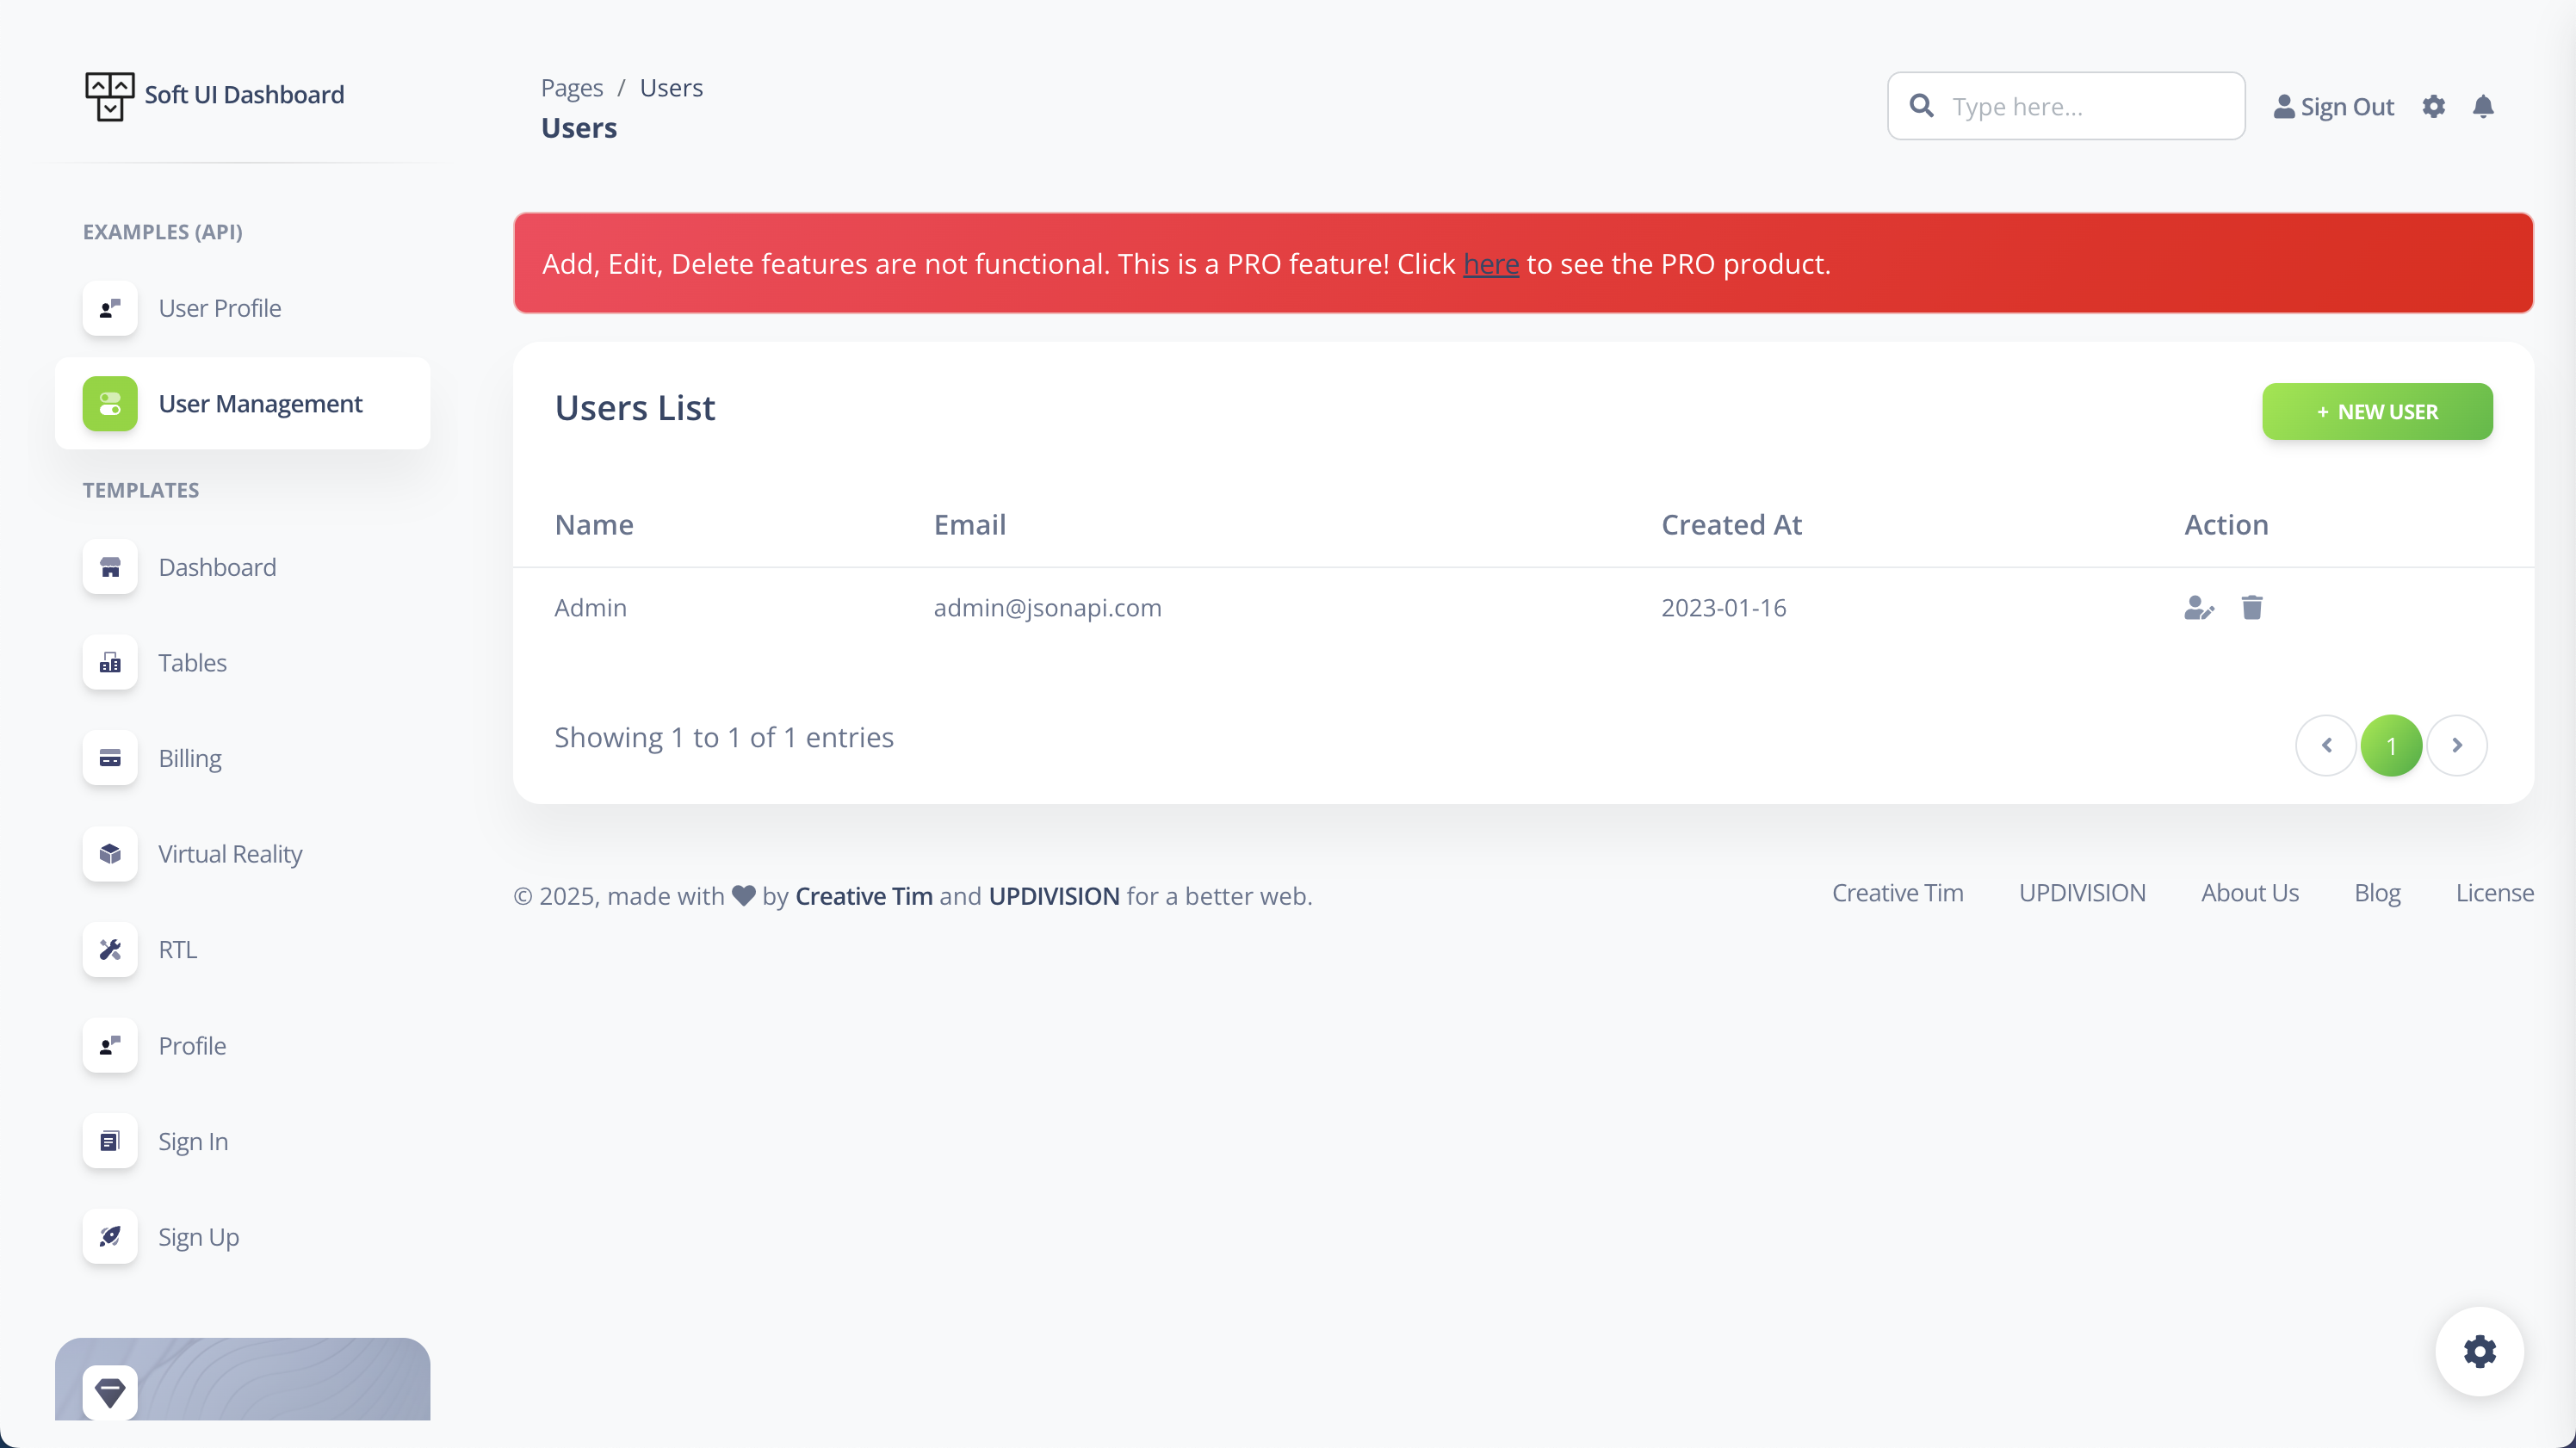Click the settings gear icon in top navbar

click(x=2433, y=106)
